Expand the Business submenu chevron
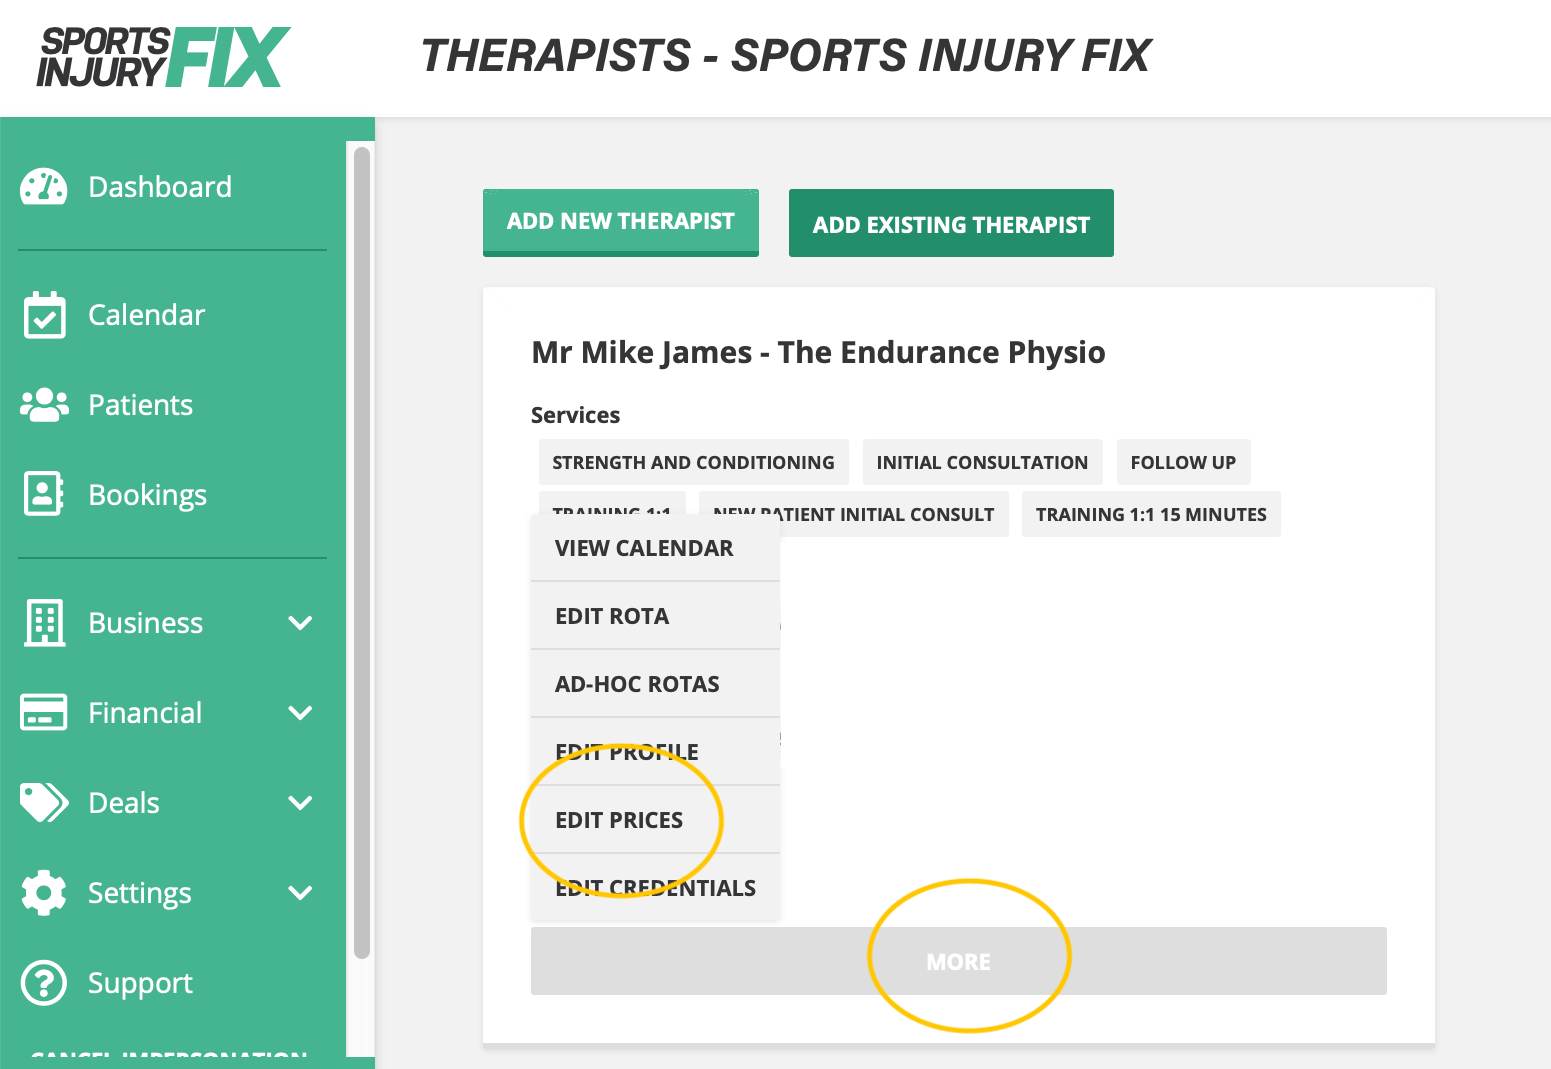Screen dimensions: 1551x1069 pyautogui.click(x=300, y=623)
